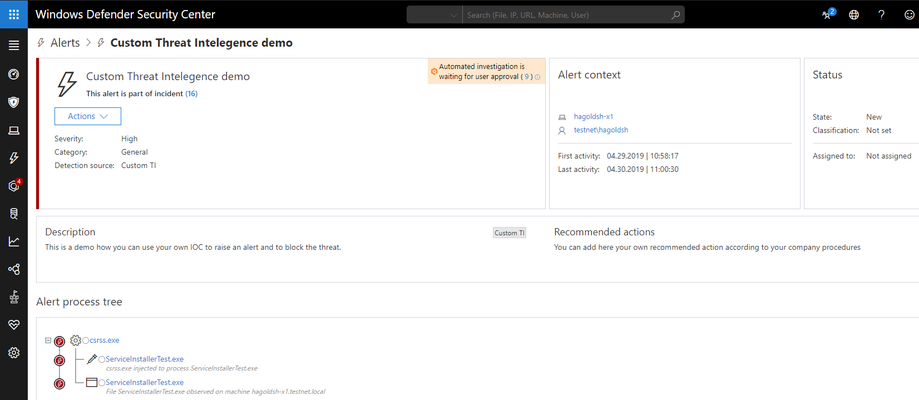
Task: Click the large lightning bolt alert icon
Action: pos(67,83)
